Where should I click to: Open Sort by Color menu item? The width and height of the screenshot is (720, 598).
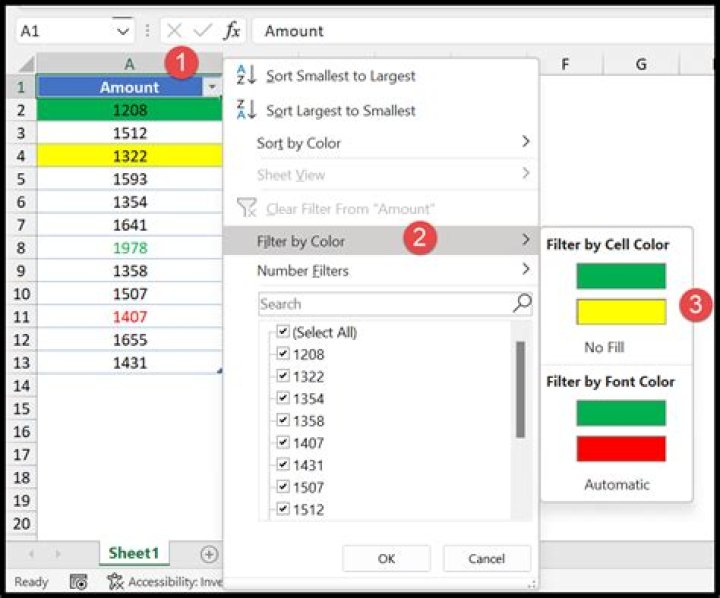pyautogui.click(x=380, y=143)
